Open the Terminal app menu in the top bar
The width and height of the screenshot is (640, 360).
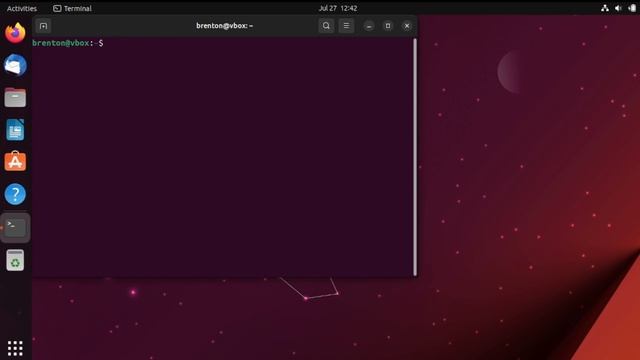click(x=72, y=8)
